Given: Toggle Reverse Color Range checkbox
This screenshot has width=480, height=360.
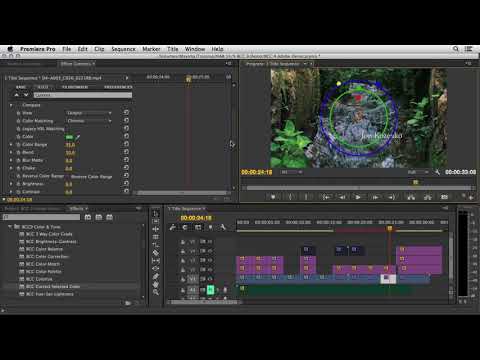Looking at the screenshot, I should point(68,176).
